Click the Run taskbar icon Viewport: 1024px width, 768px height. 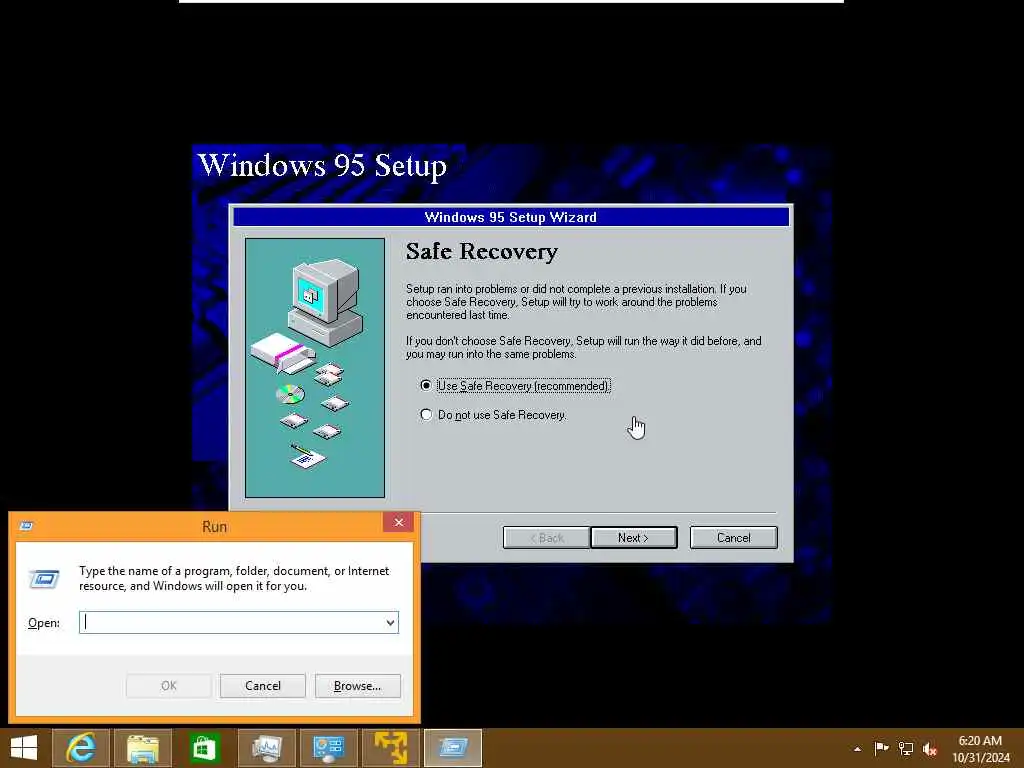pos(453,748)
